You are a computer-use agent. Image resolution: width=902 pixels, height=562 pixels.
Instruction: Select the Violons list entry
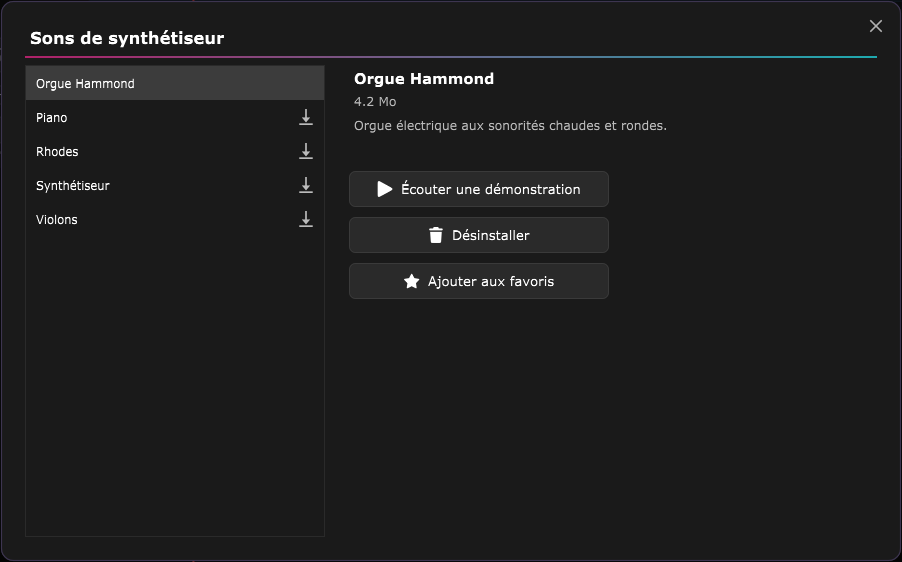click(x=175, y=219)
